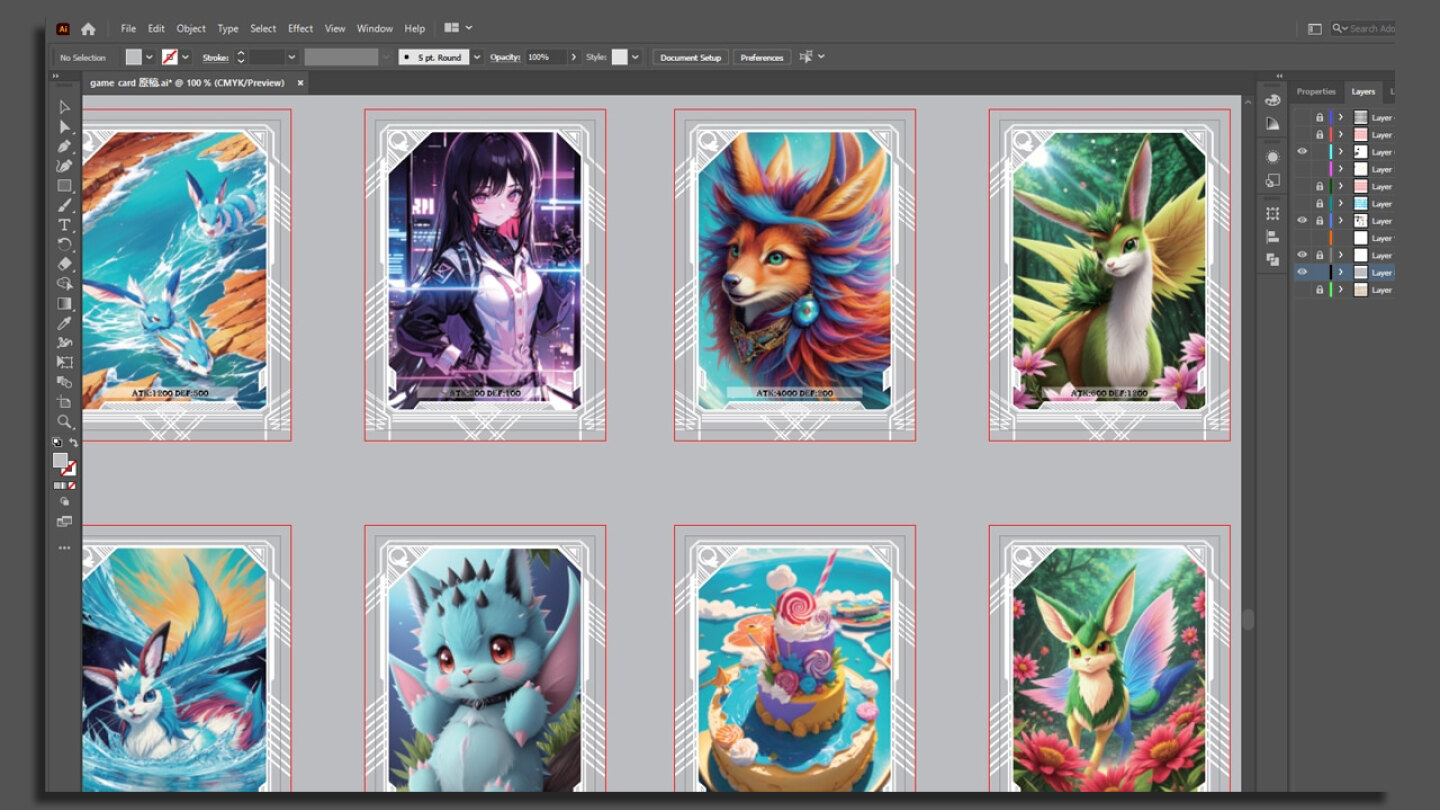Select the Shape Builder tool

coord(65,284)
